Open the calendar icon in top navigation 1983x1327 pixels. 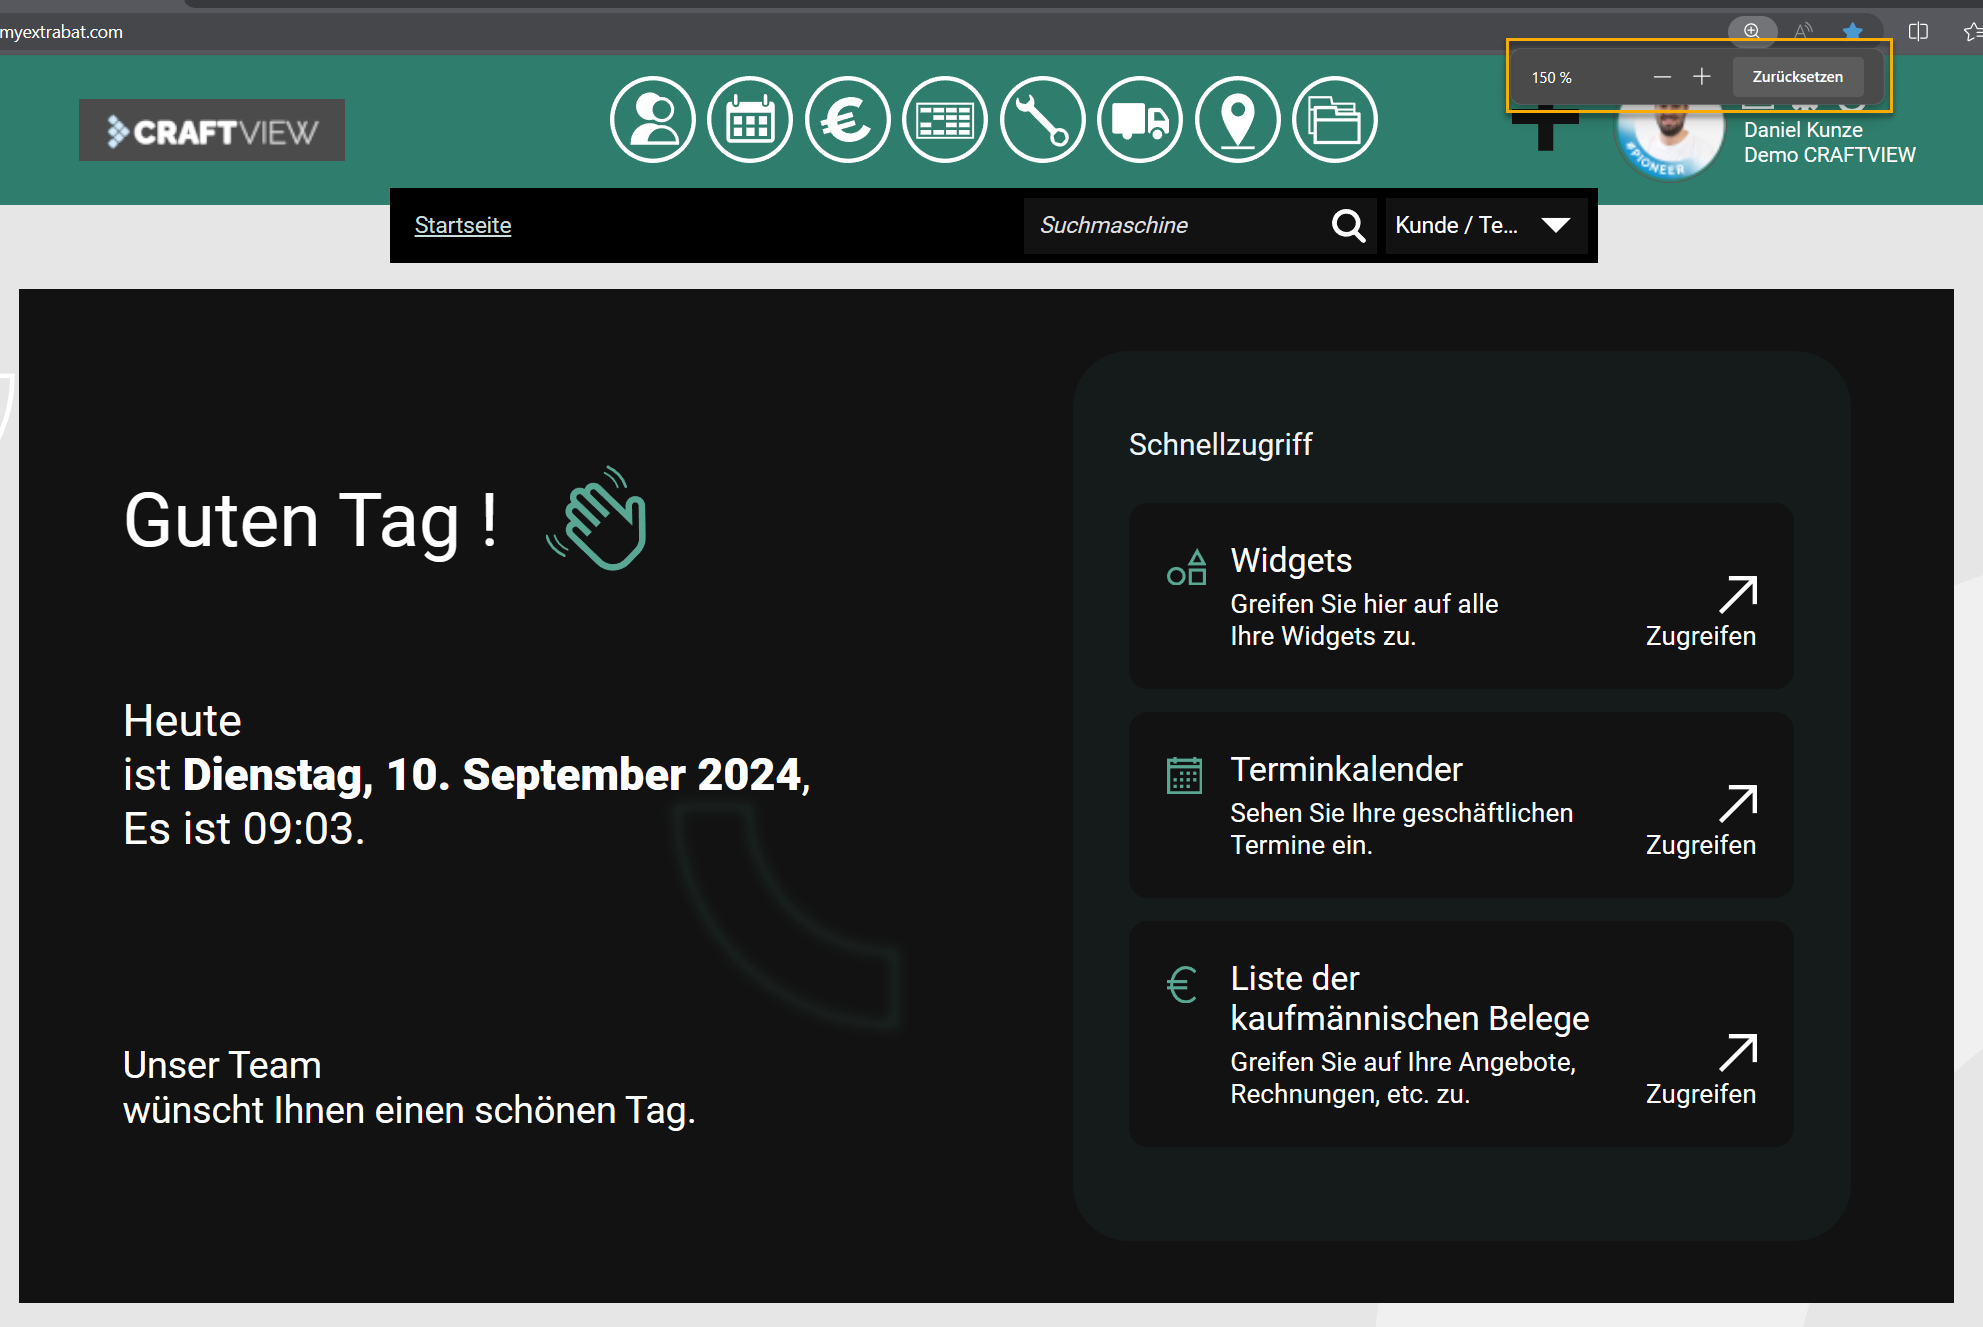coord(750,120)
